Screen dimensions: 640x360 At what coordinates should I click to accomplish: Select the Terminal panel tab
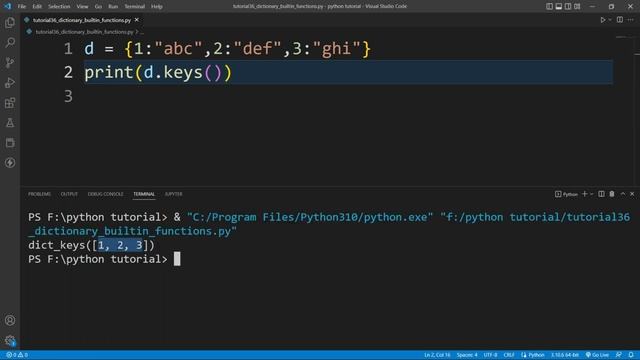(144, 194)
